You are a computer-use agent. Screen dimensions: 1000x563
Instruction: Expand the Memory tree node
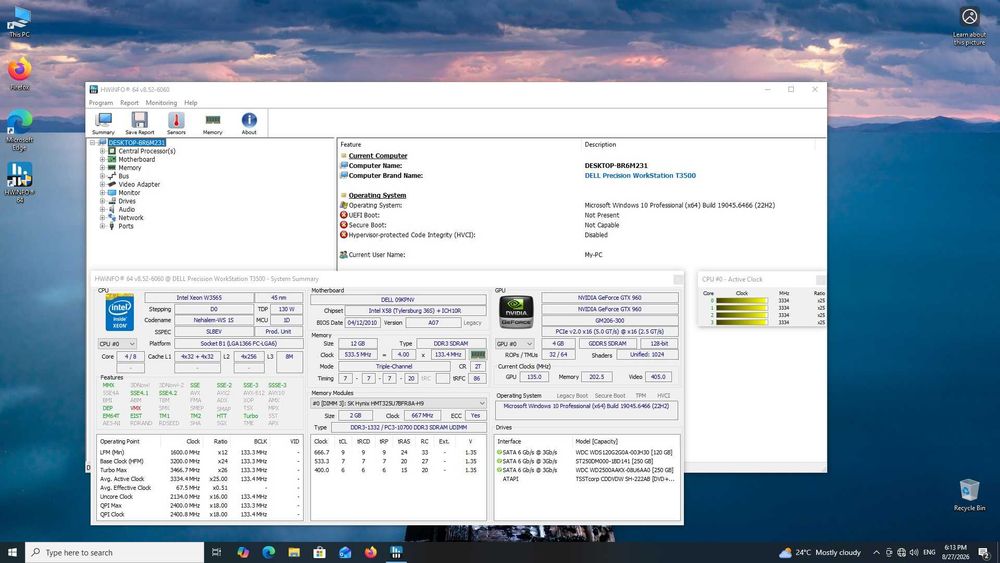[102, 168]
